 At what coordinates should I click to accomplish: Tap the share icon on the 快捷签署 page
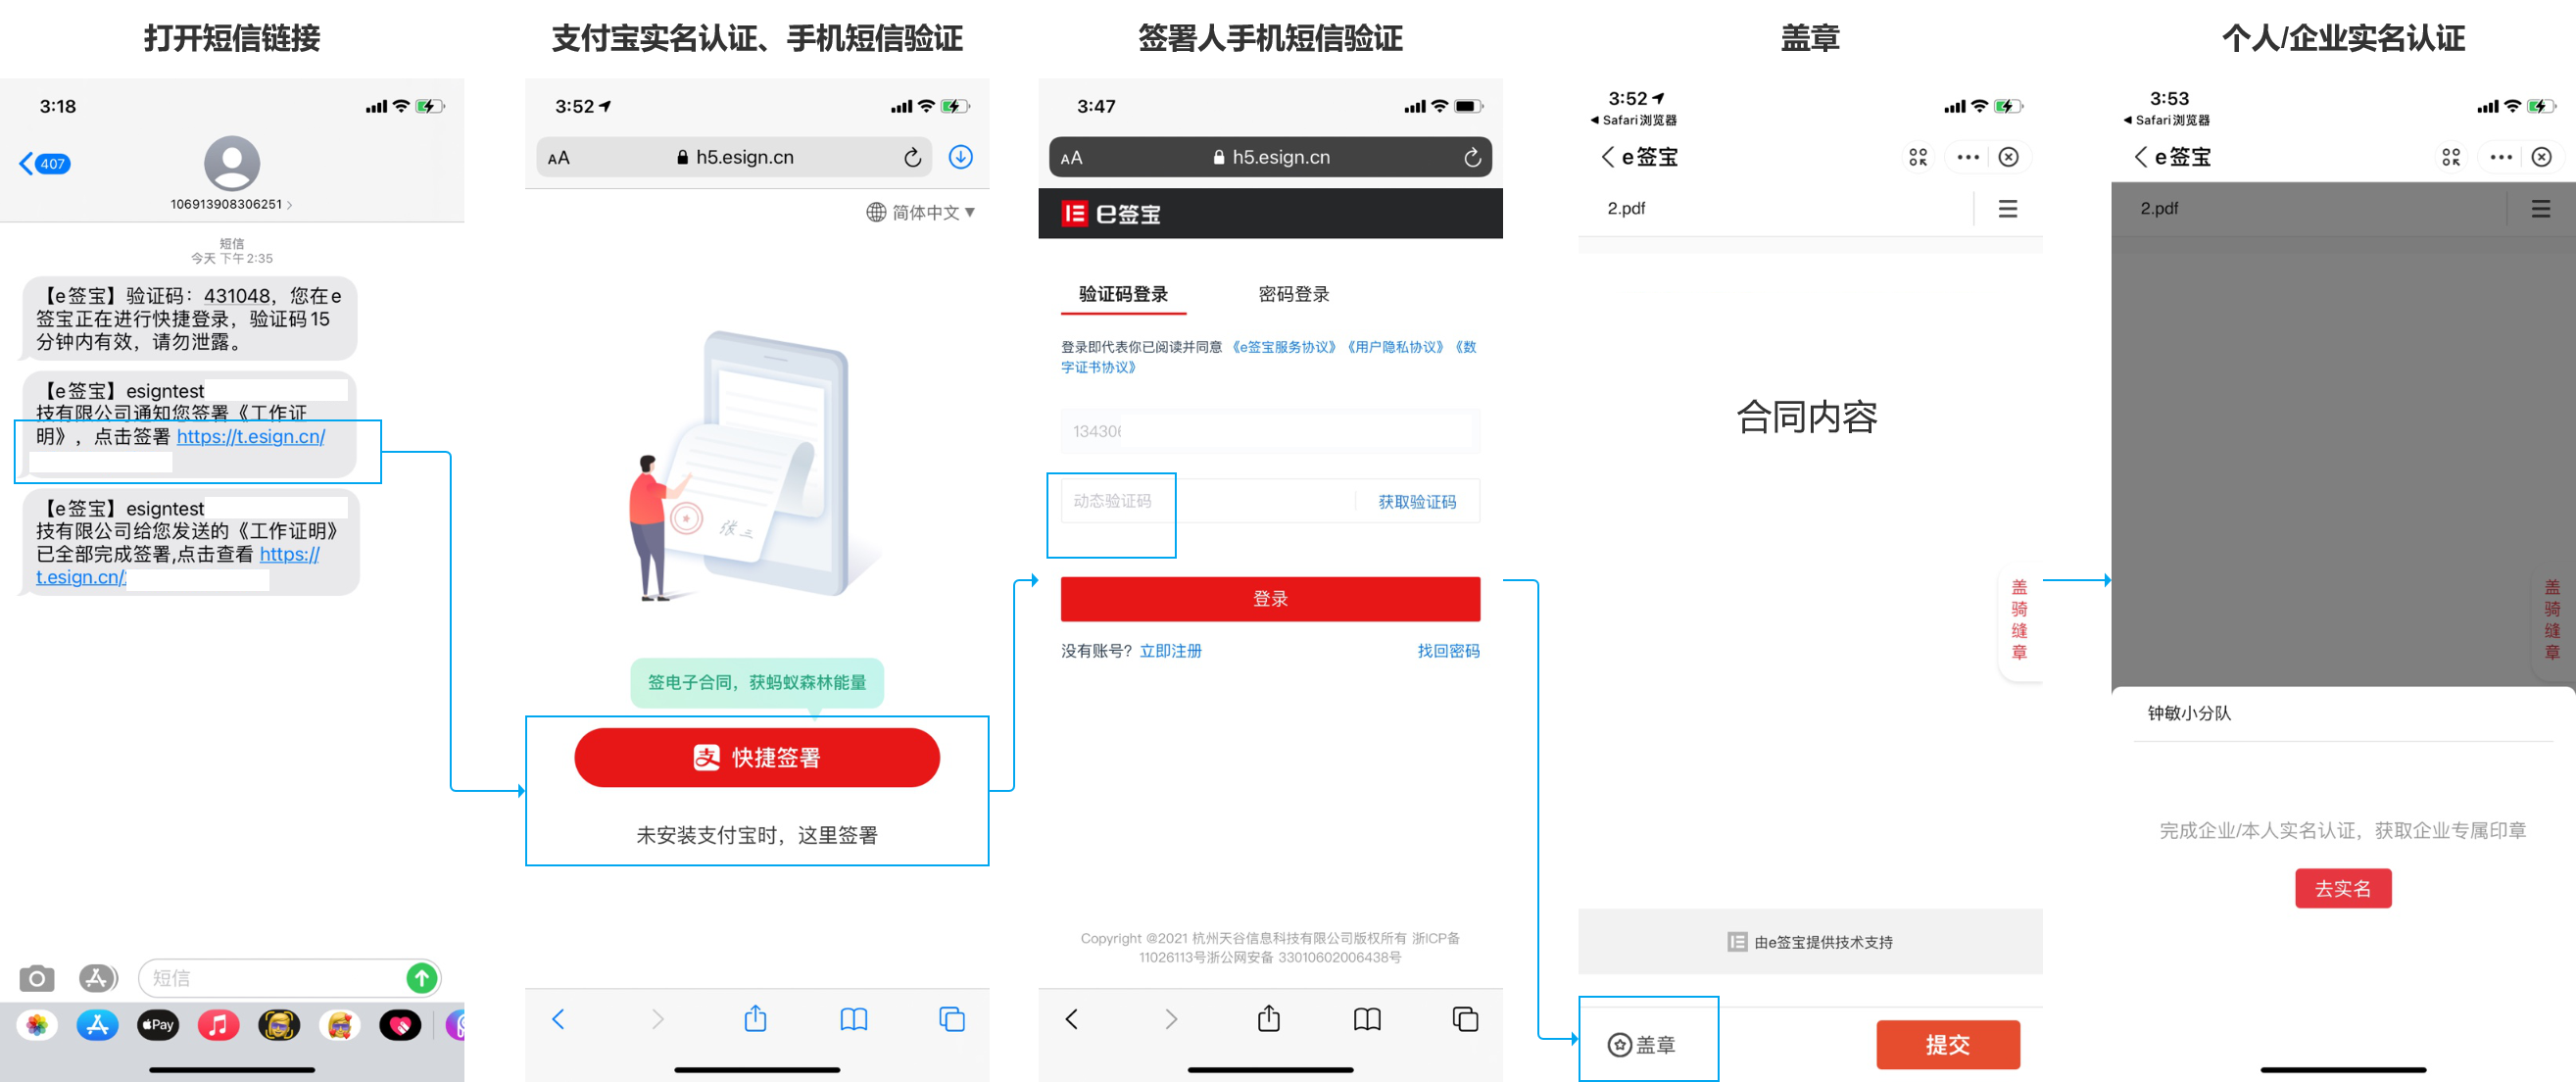(756, 1018)
